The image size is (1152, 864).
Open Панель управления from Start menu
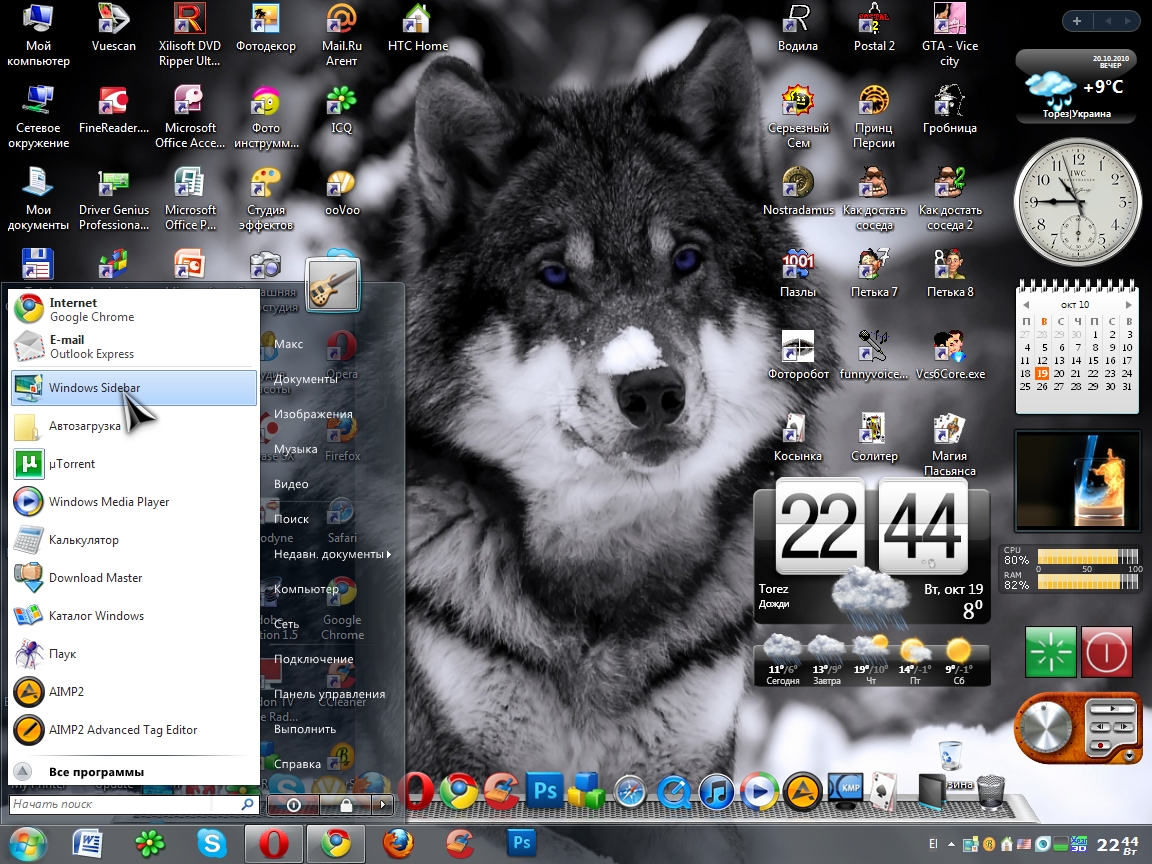(x=329, y=694)
